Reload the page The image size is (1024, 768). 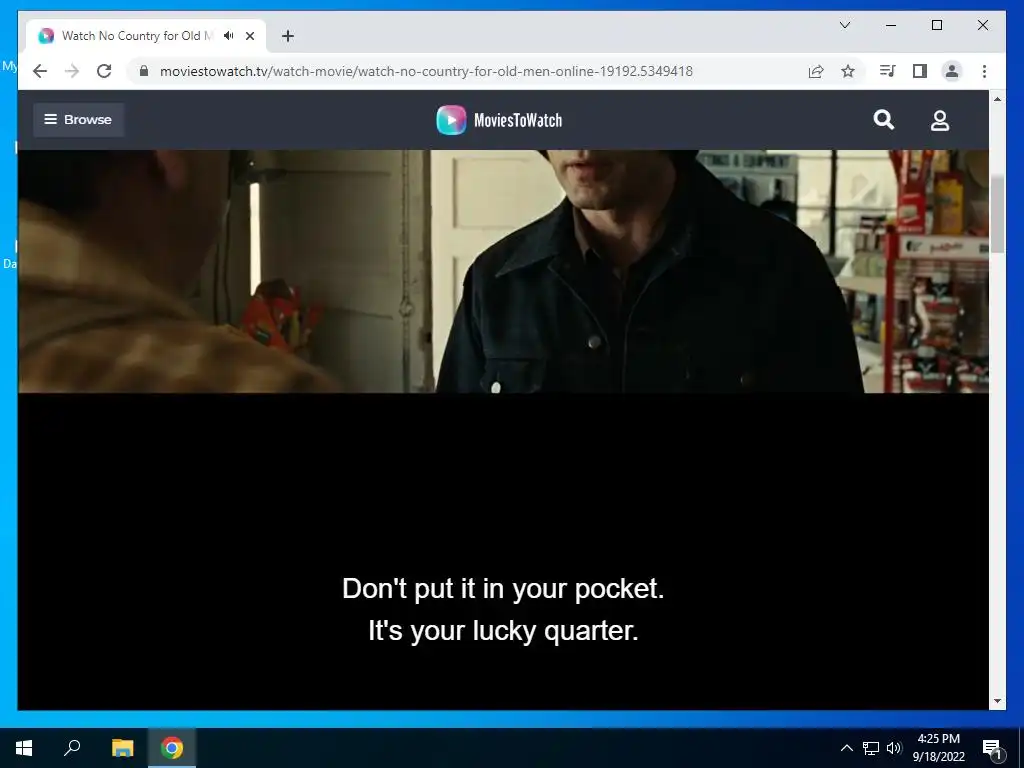coord(104,71)
